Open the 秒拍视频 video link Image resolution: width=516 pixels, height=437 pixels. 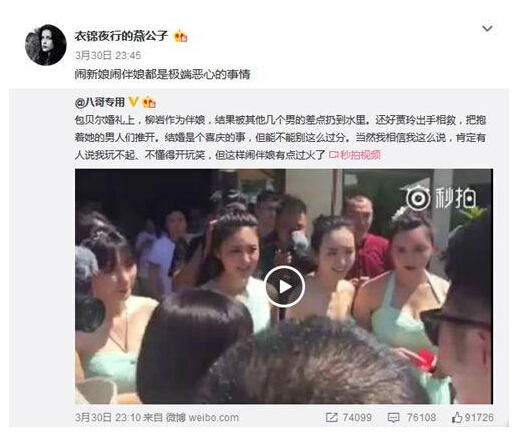(355, 155)
